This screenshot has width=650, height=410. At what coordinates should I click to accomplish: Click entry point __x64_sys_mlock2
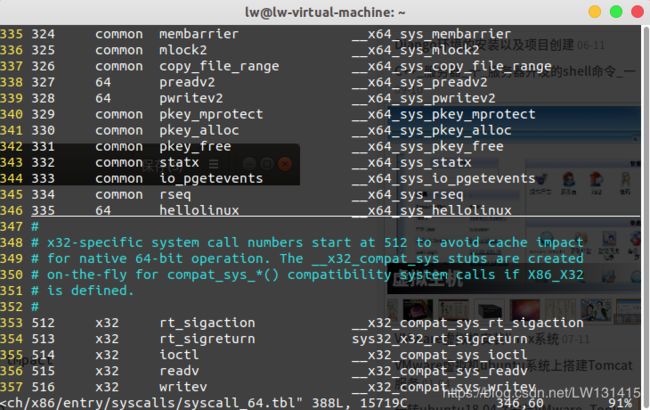[415, 50]
